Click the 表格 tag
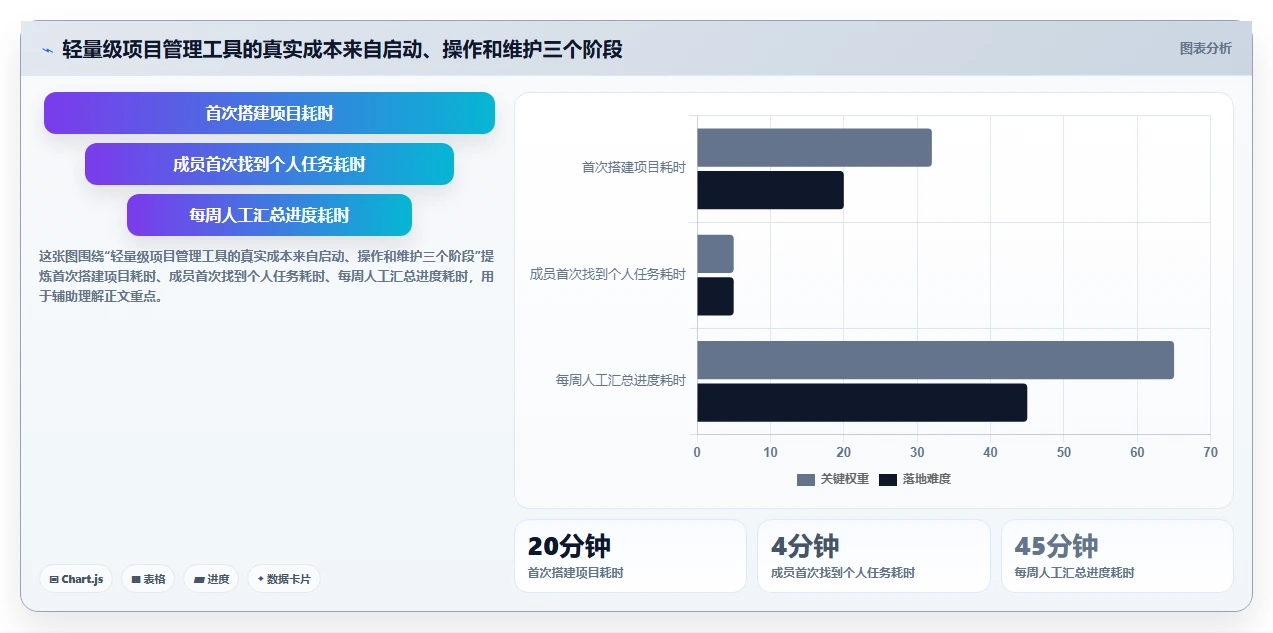The width and height of the screenshot is (1273, 633). point(148,579)
